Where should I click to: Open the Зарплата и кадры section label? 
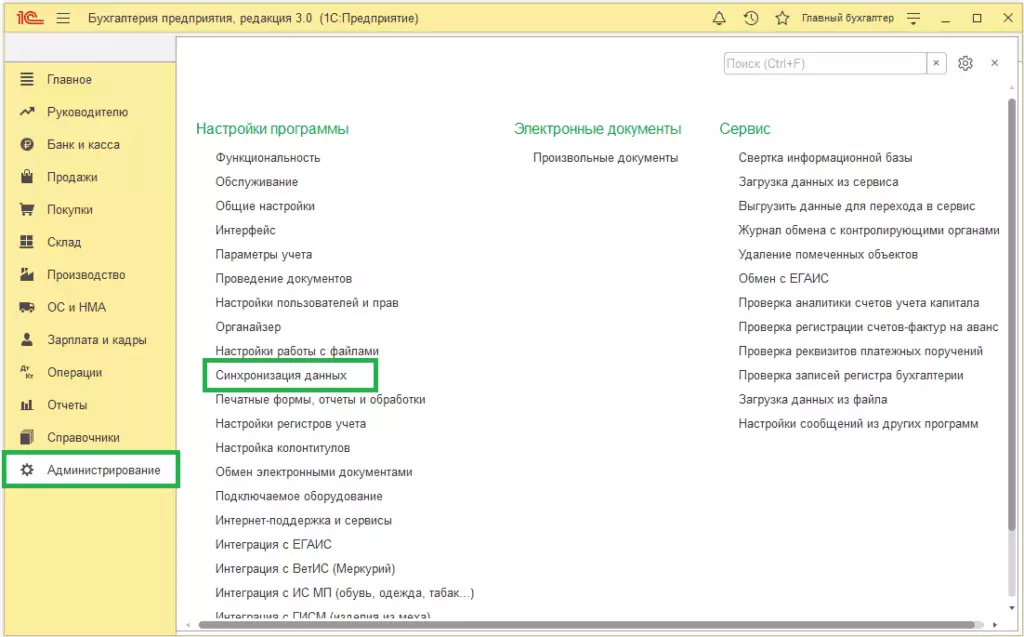pyautogui.click(x=97, y=340)
